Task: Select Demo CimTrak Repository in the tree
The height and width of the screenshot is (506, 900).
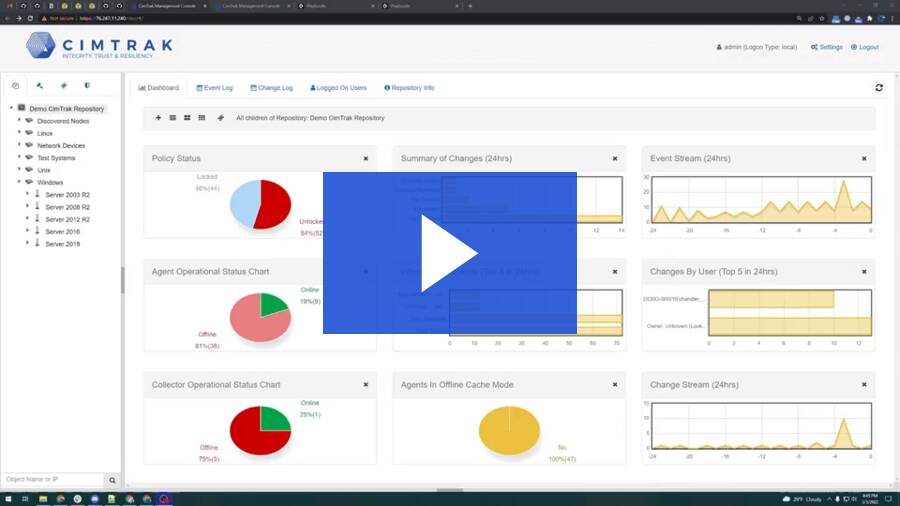Action: coord(67,108)
